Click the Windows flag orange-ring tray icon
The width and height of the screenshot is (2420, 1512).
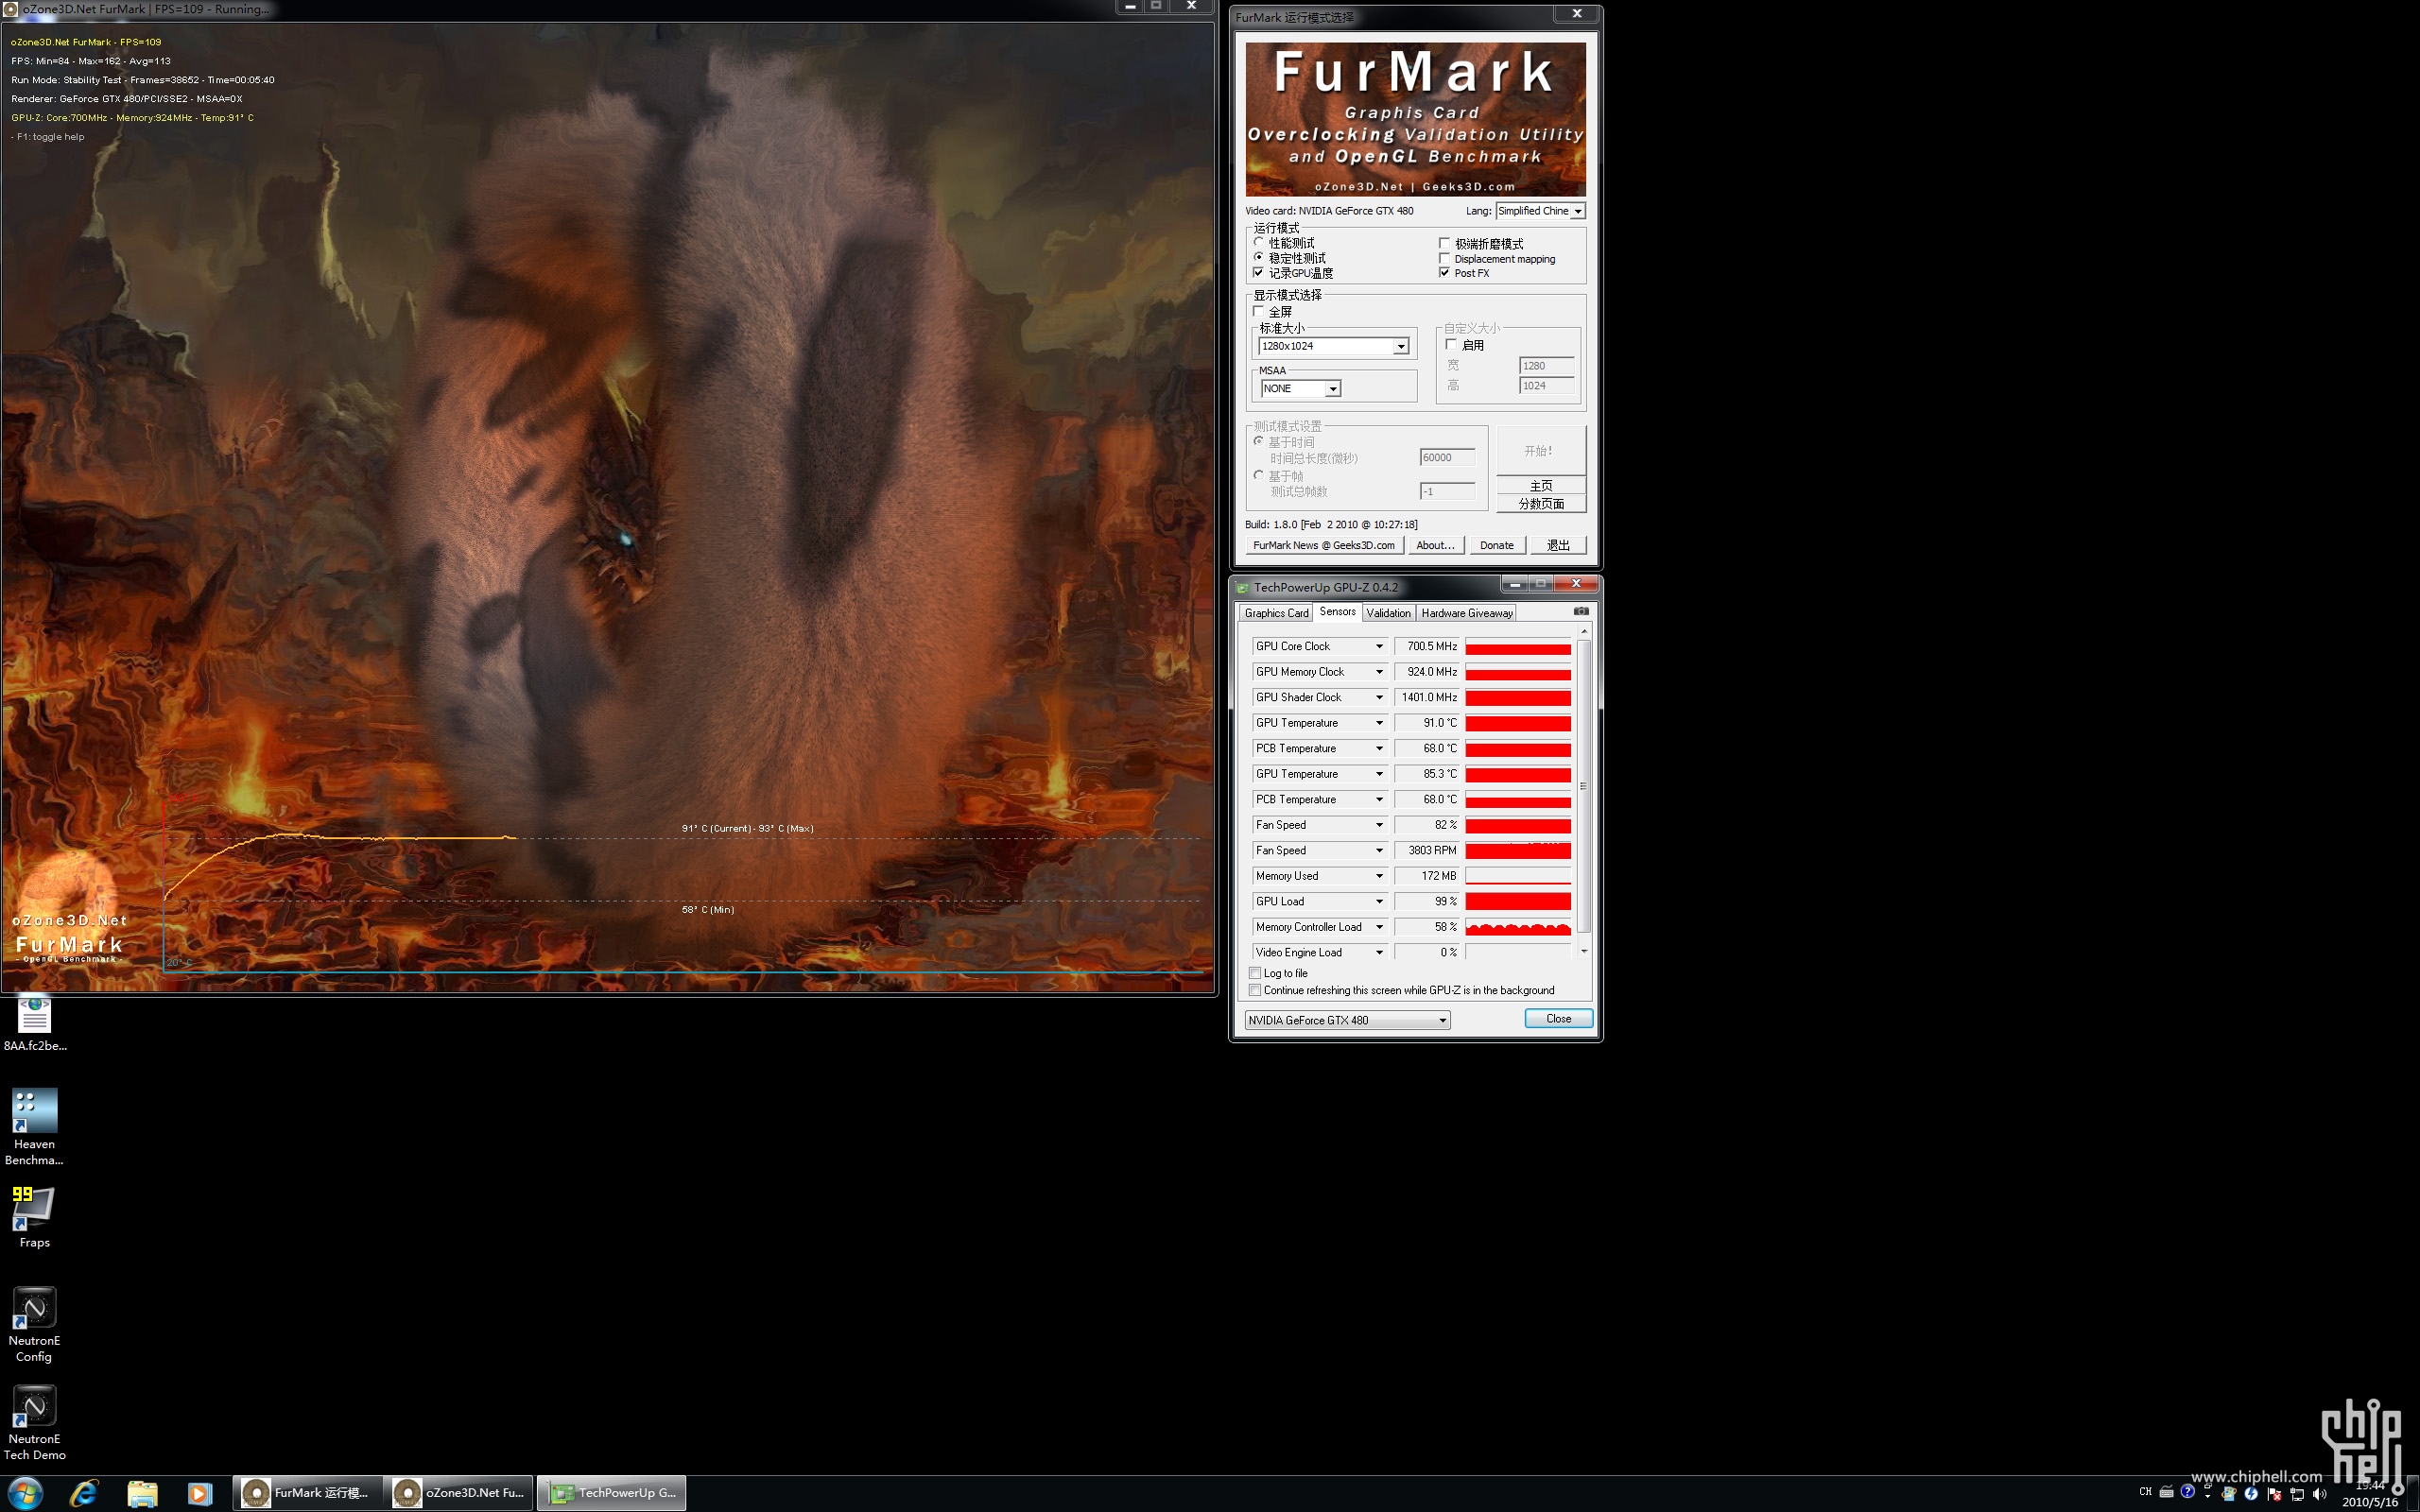tap(2229, 1494)
